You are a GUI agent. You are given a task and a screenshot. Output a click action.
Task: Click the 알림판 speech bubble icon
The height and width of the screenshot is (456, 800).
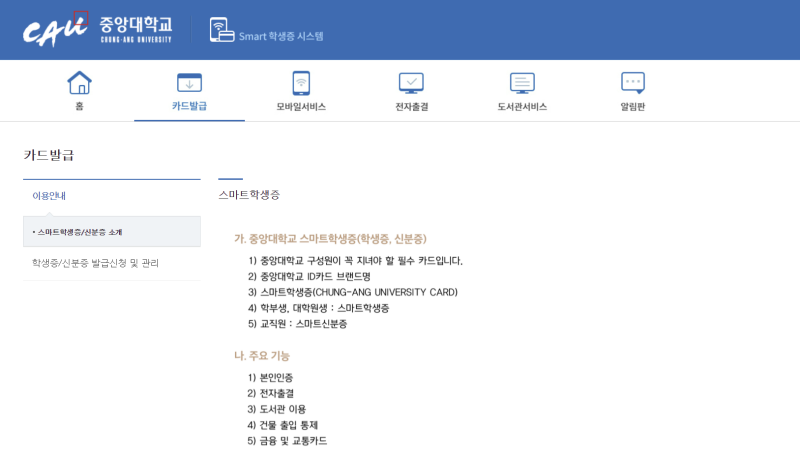tap(633, 83)
